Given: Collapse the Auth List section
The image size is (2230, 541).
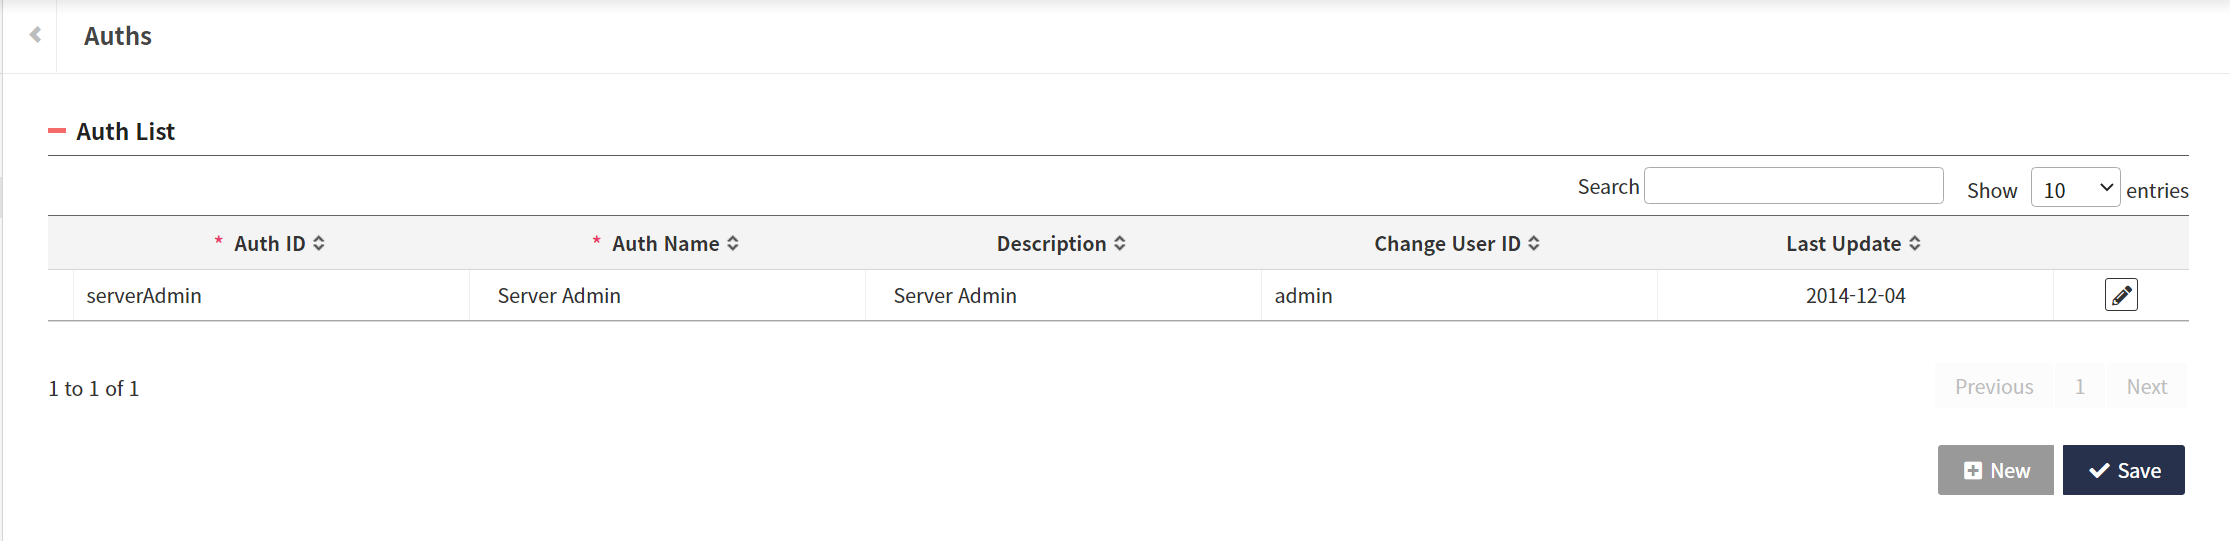Looking at the screenshot, I should pyautogui.click(x=57, y=131).
